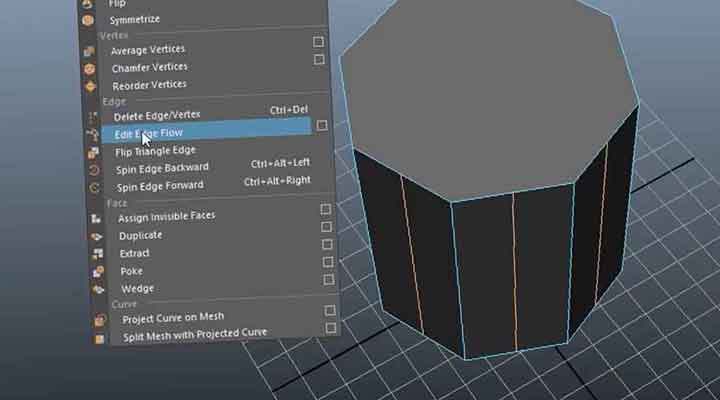Screen dimensions: 720x400
Task: Click the Flip Triangle Edge icon
Action: [93, 152]
